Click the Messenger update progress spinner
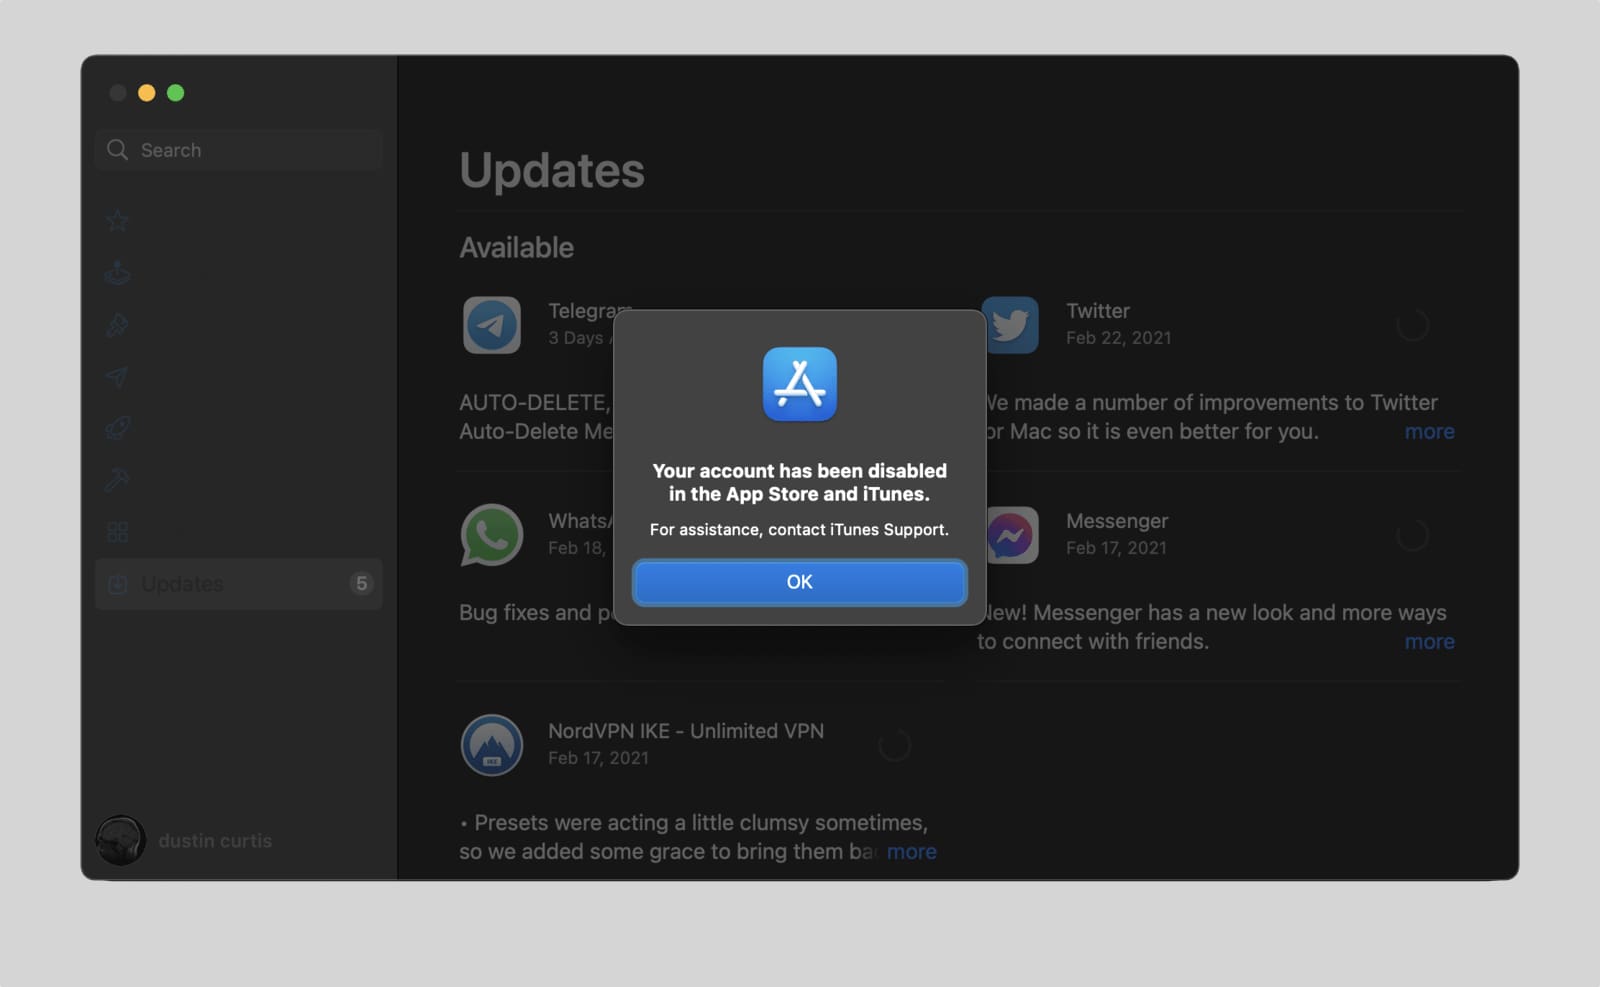 pos(1412,535)
